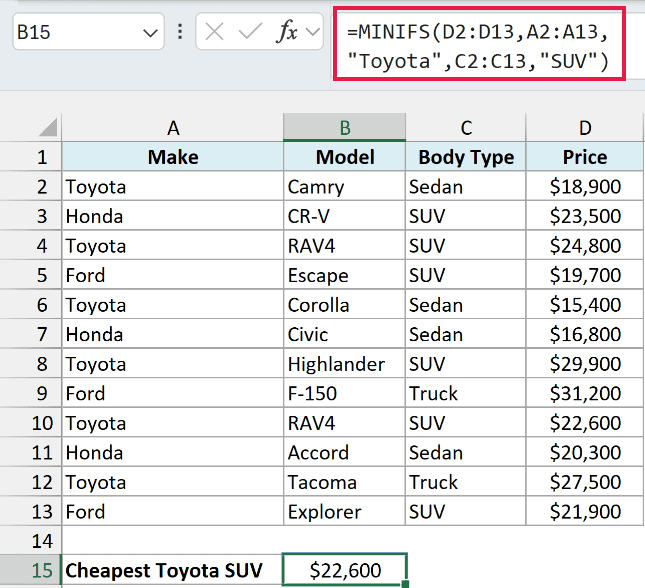Click the Enter checkmark formula icon

click(250, 32)
